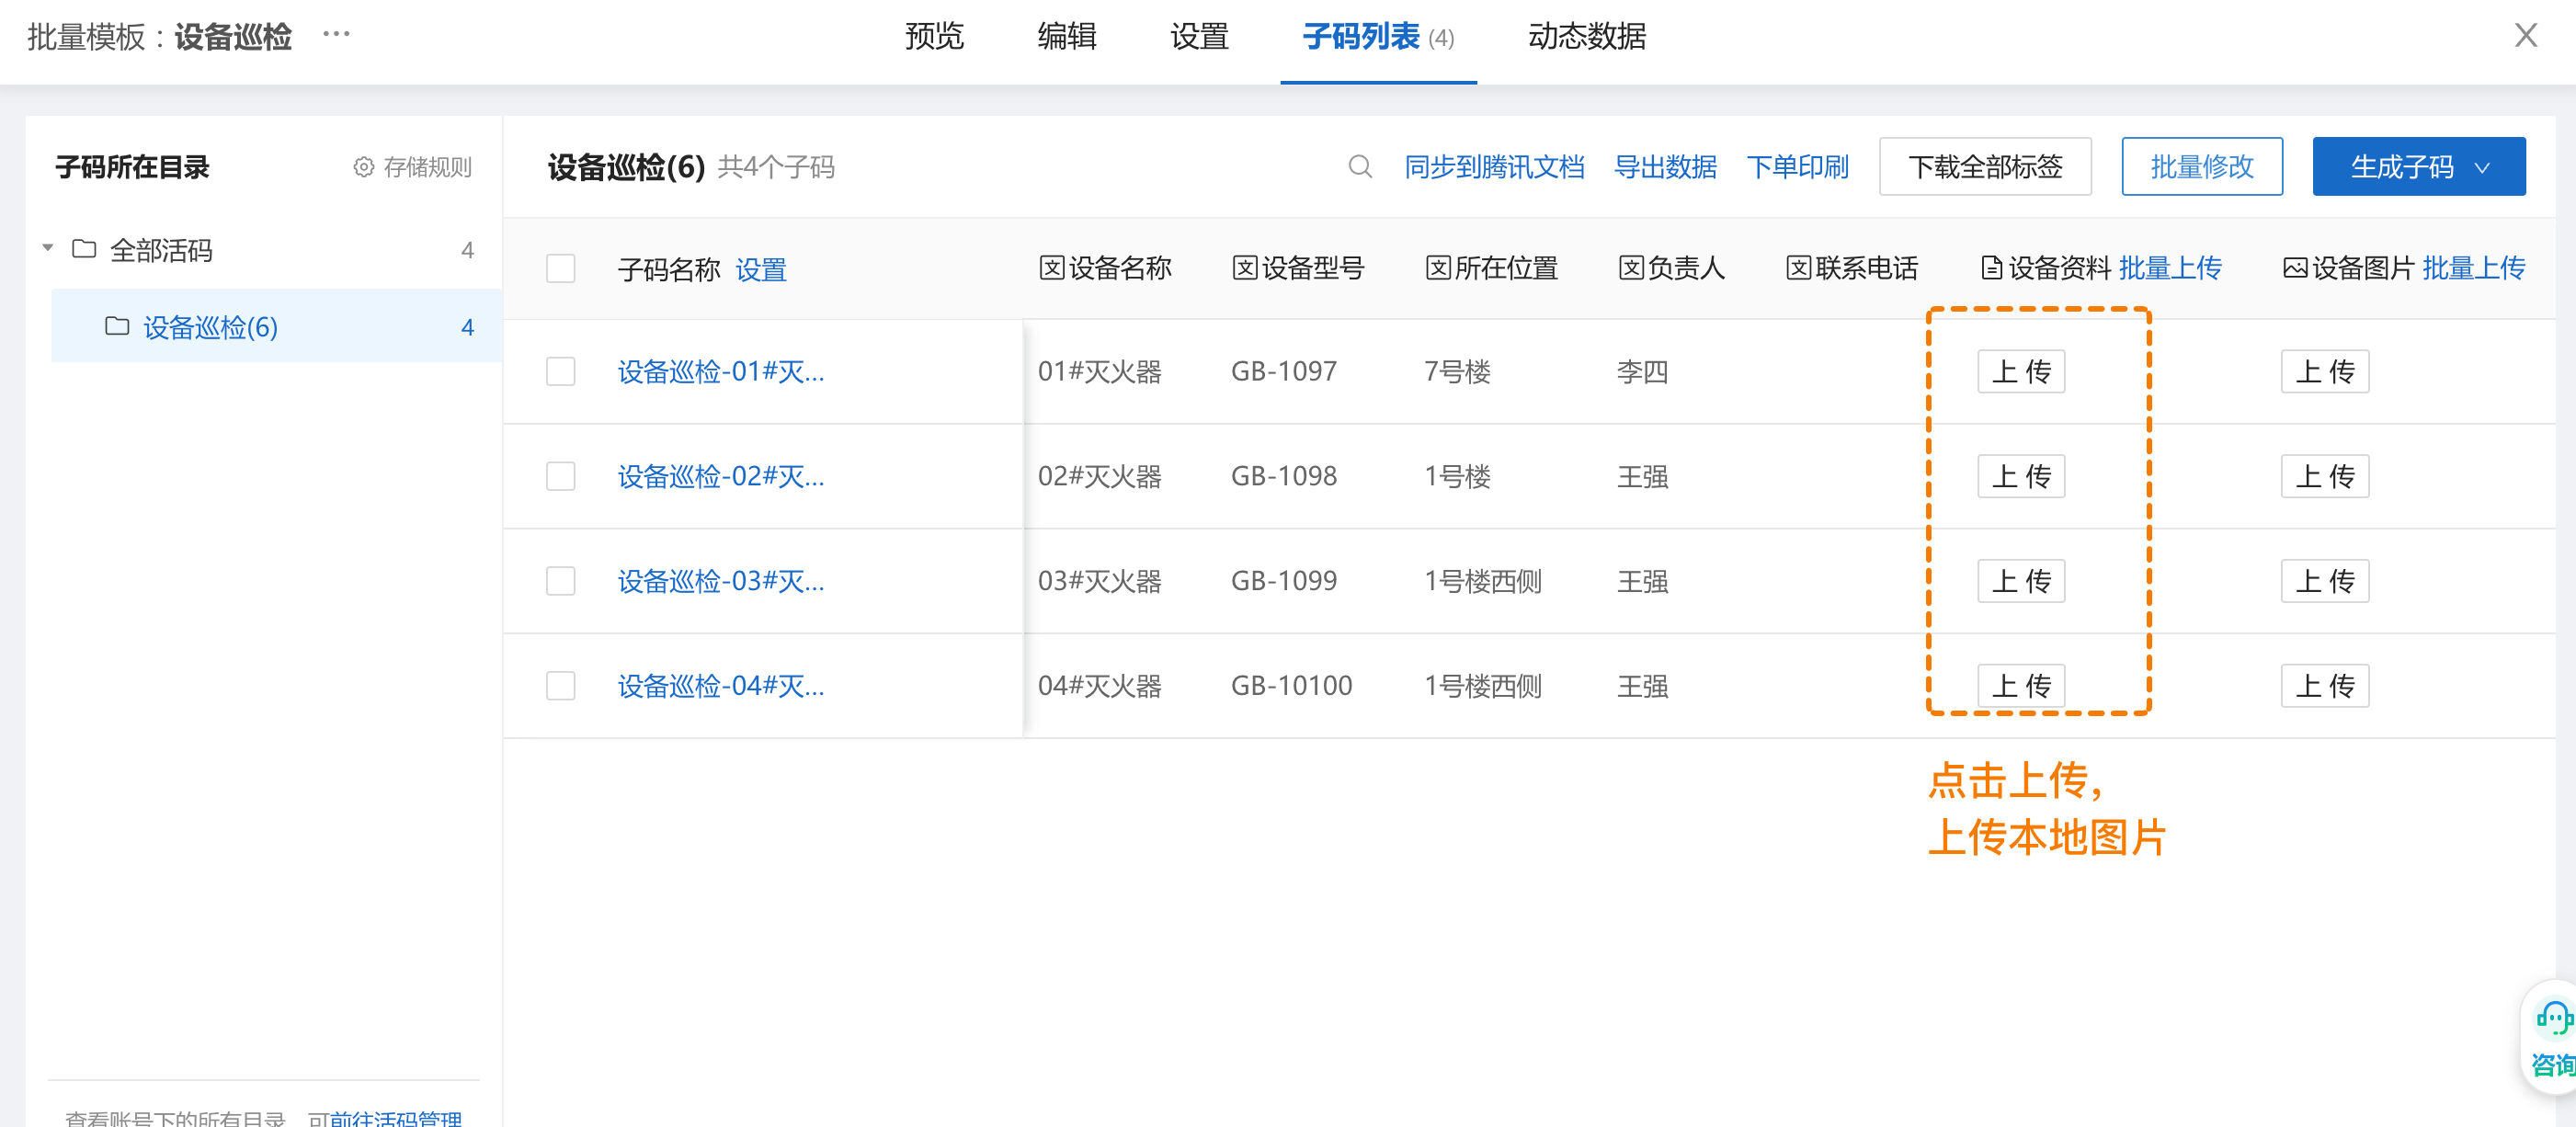Click the 批量修改 button
This screenshot has height=1127, width=2576.
(x=2201, y=167)
